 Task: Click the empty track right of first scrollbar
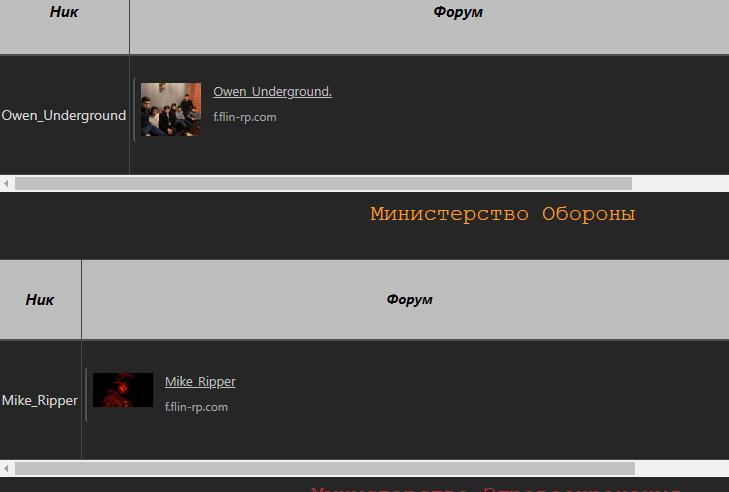pos(680,183)
